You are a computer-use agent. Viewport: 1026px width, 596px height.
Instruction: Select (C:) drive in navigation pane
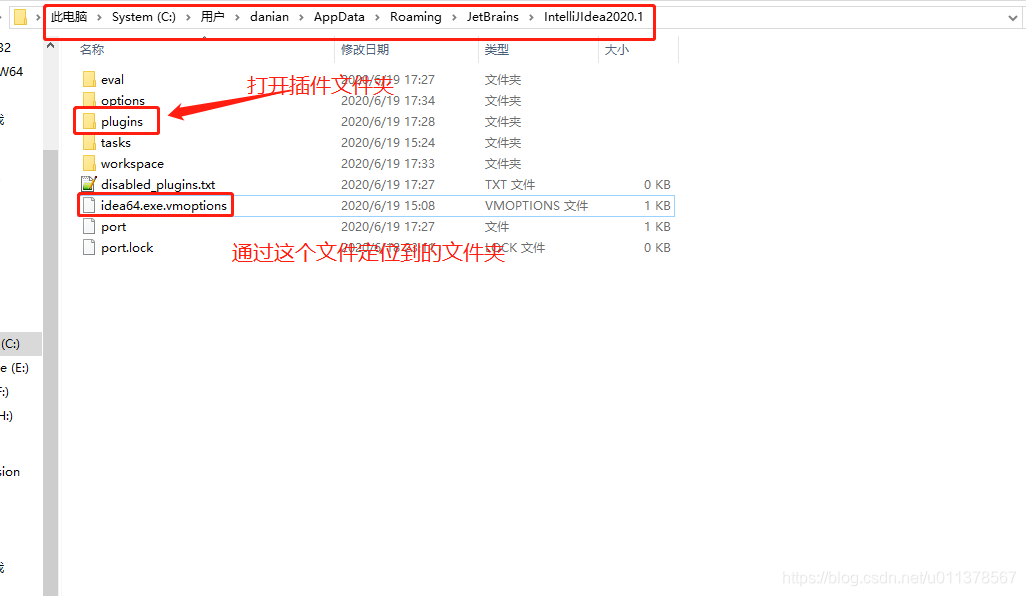point(21,344)
